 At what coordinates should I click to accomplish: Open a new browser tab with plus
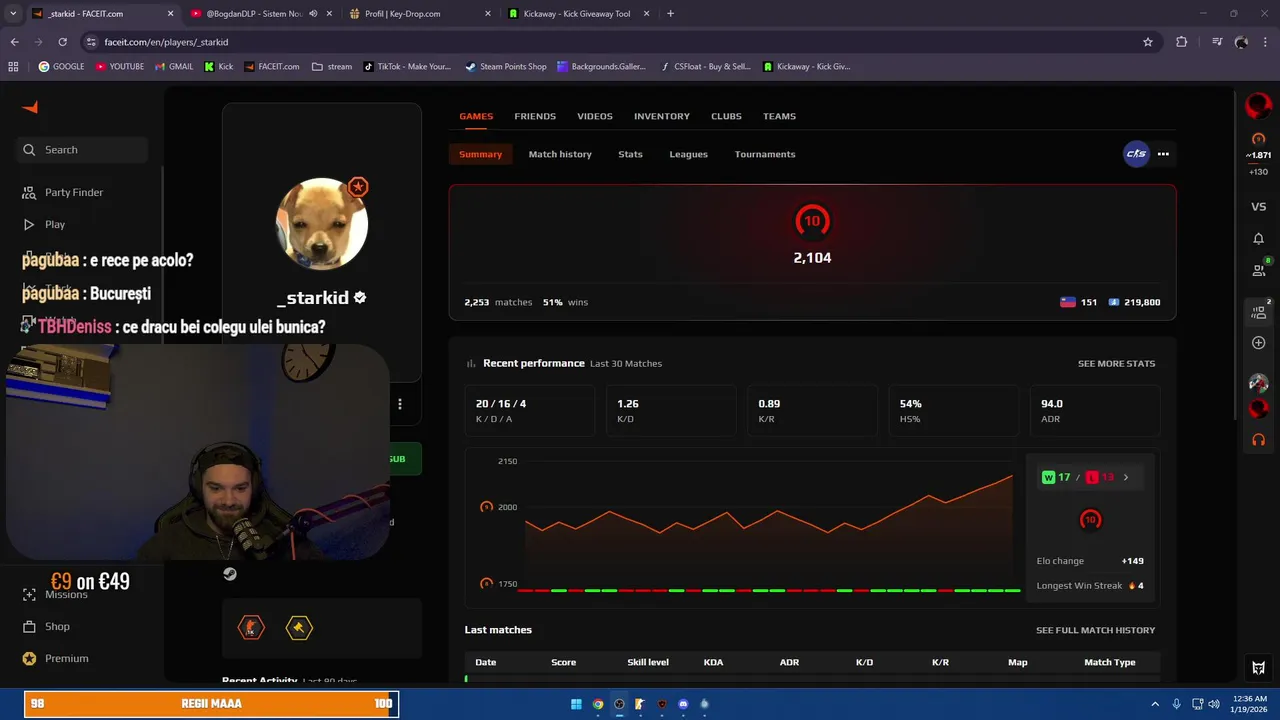[670, 14]
